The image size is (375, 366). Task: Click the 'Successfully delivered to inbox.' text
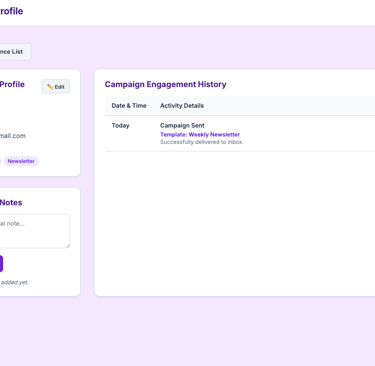202,142
